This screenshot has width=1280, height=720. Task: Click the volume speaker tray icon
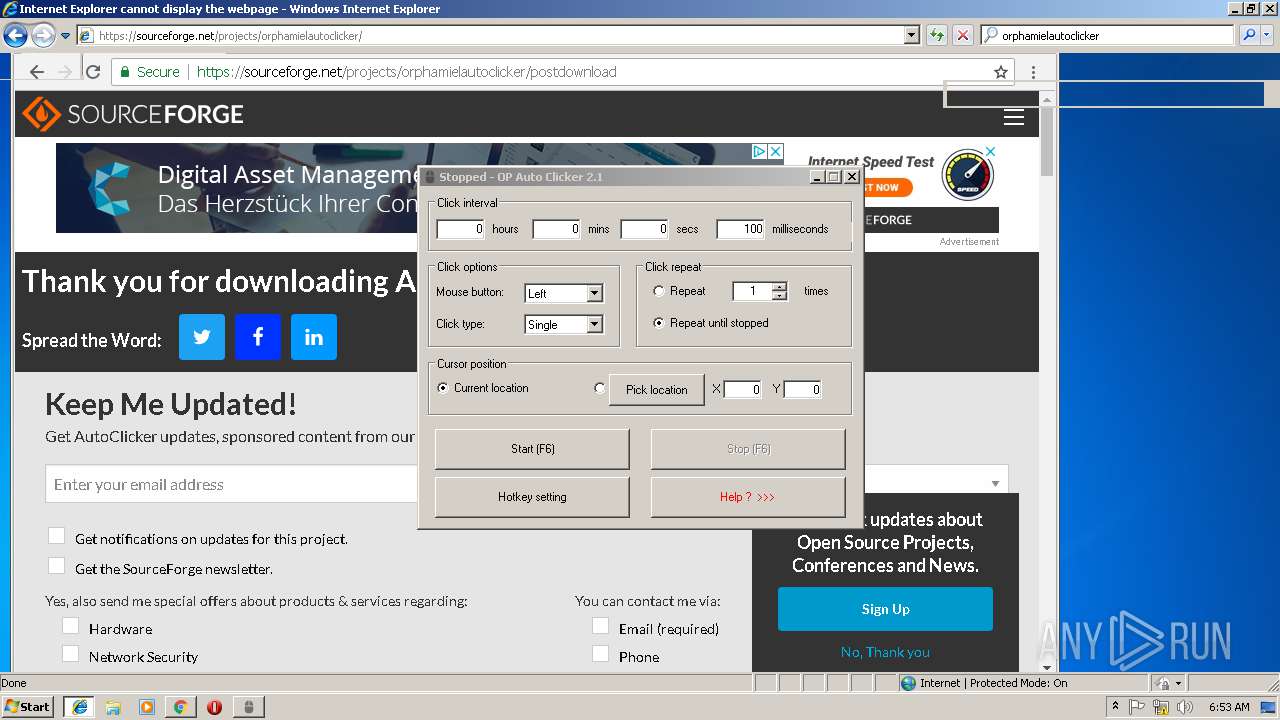(1185, 707)
